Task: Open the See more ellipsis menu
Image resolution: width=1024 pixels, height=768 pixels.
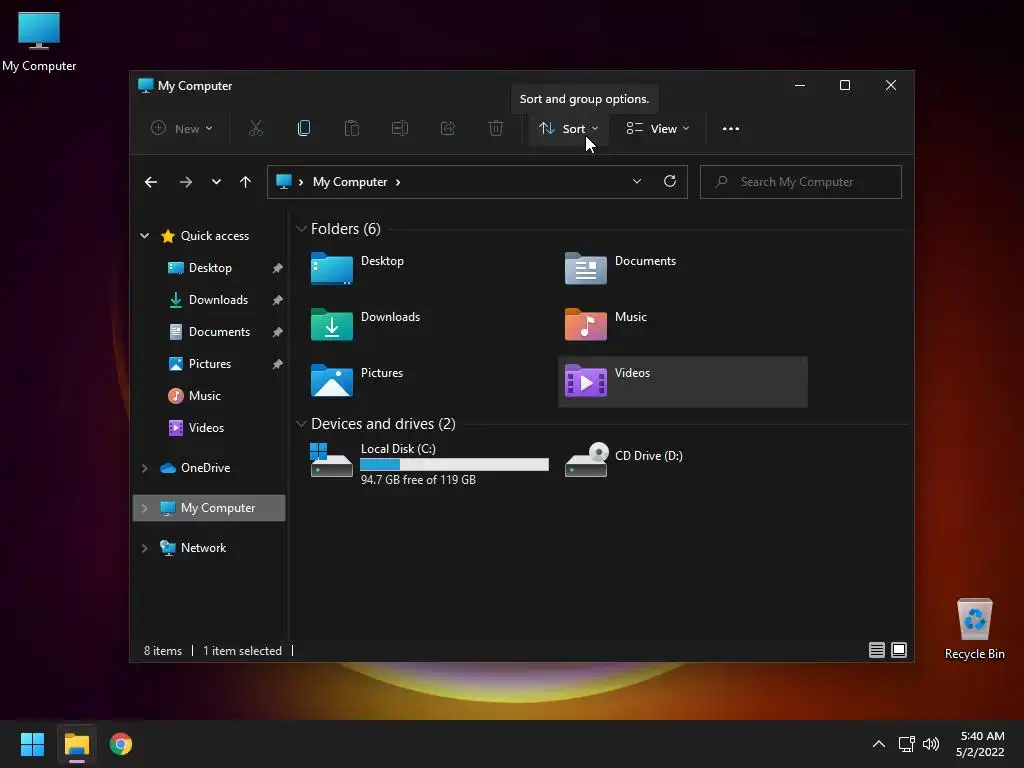Action: tap(731, 129)
